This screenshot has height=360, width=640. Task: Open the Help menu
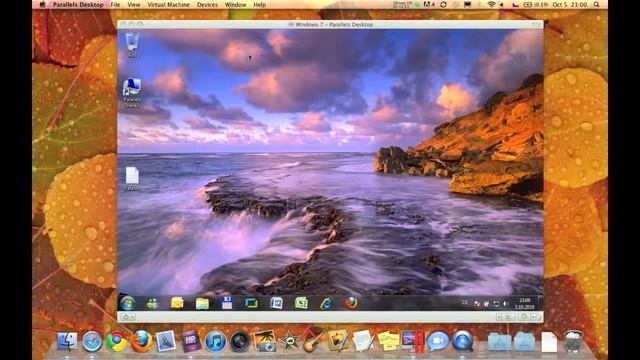[260, 4]
